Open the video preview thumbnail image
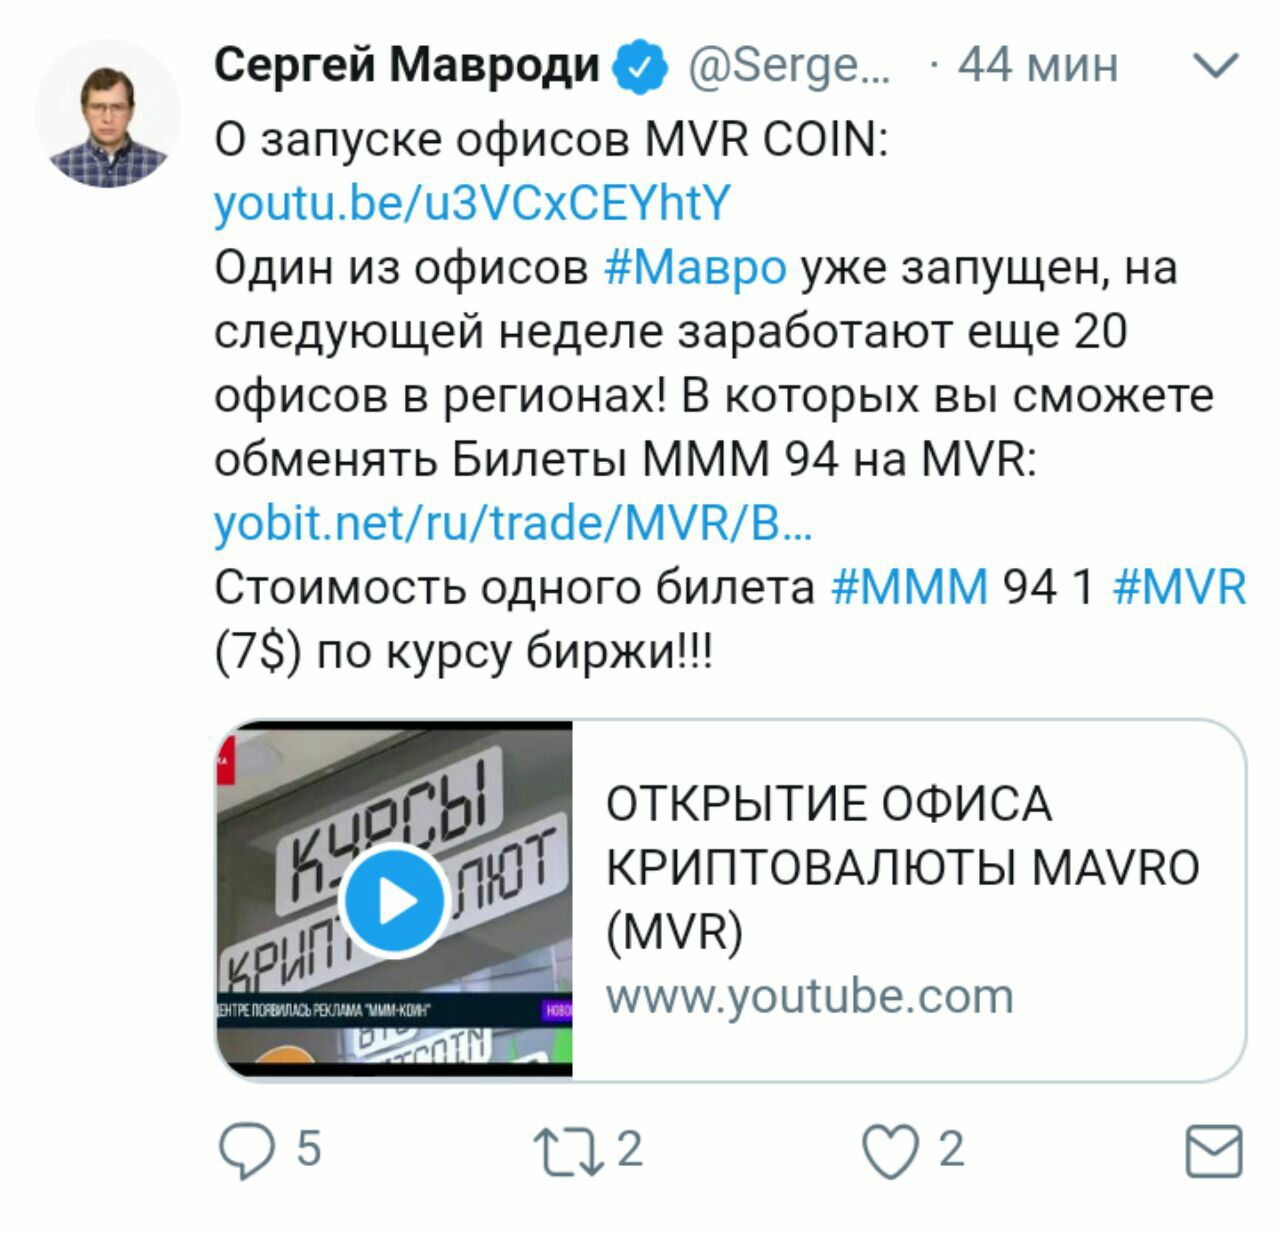1280x1233 pixels. (x=395, y=900)
